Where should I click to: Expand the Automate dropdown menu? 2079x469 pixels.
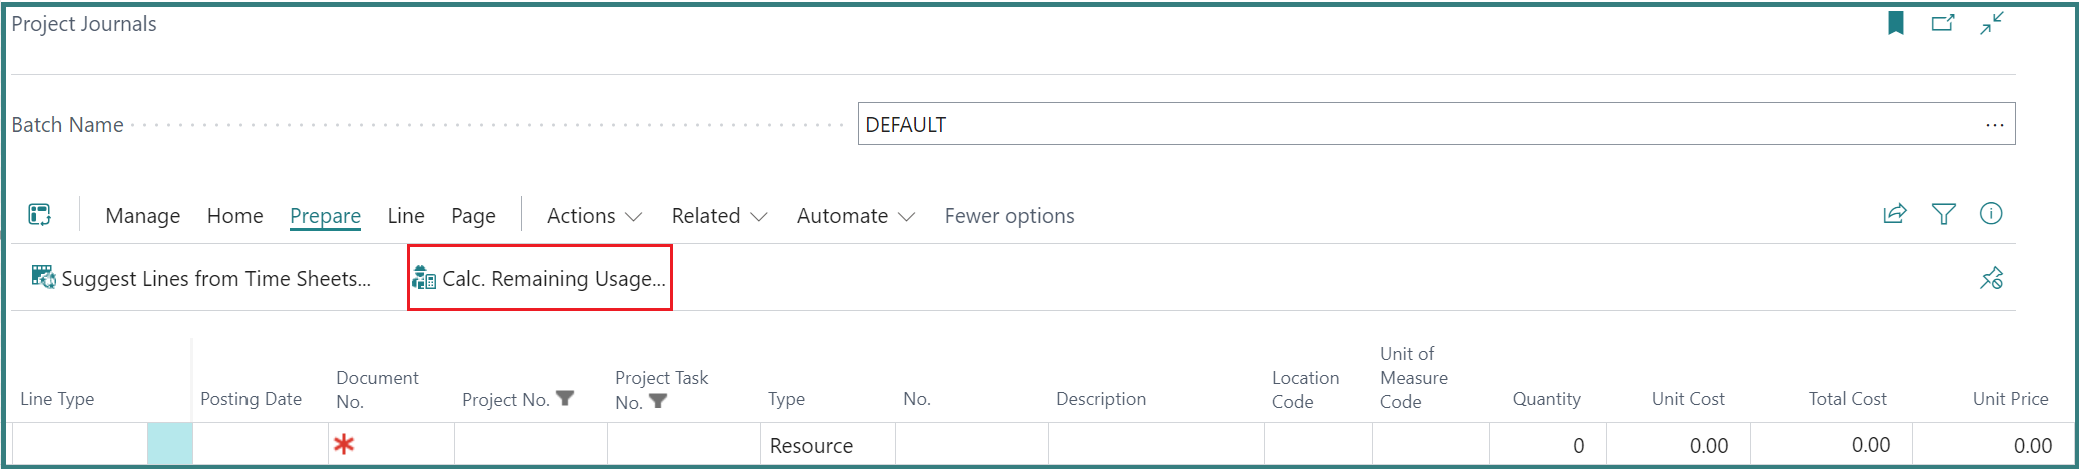[x=856, y=216]
